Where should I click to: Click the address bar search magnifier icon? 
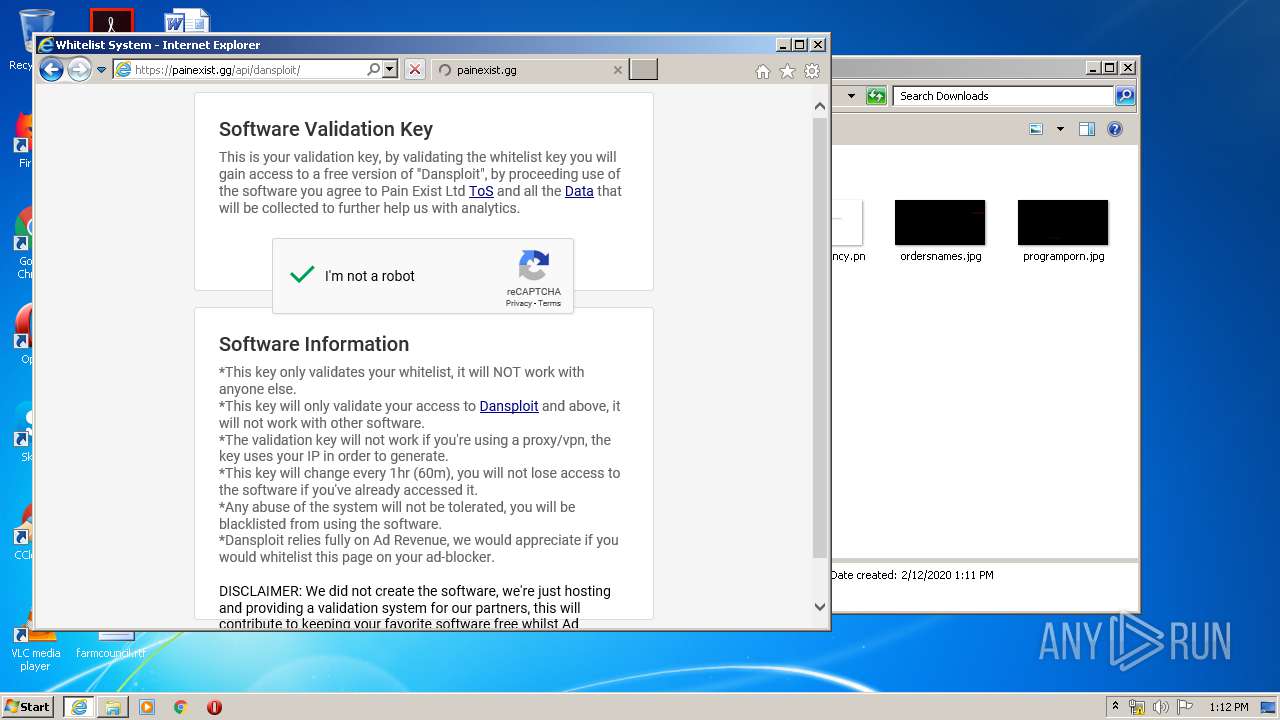(374, 70)
